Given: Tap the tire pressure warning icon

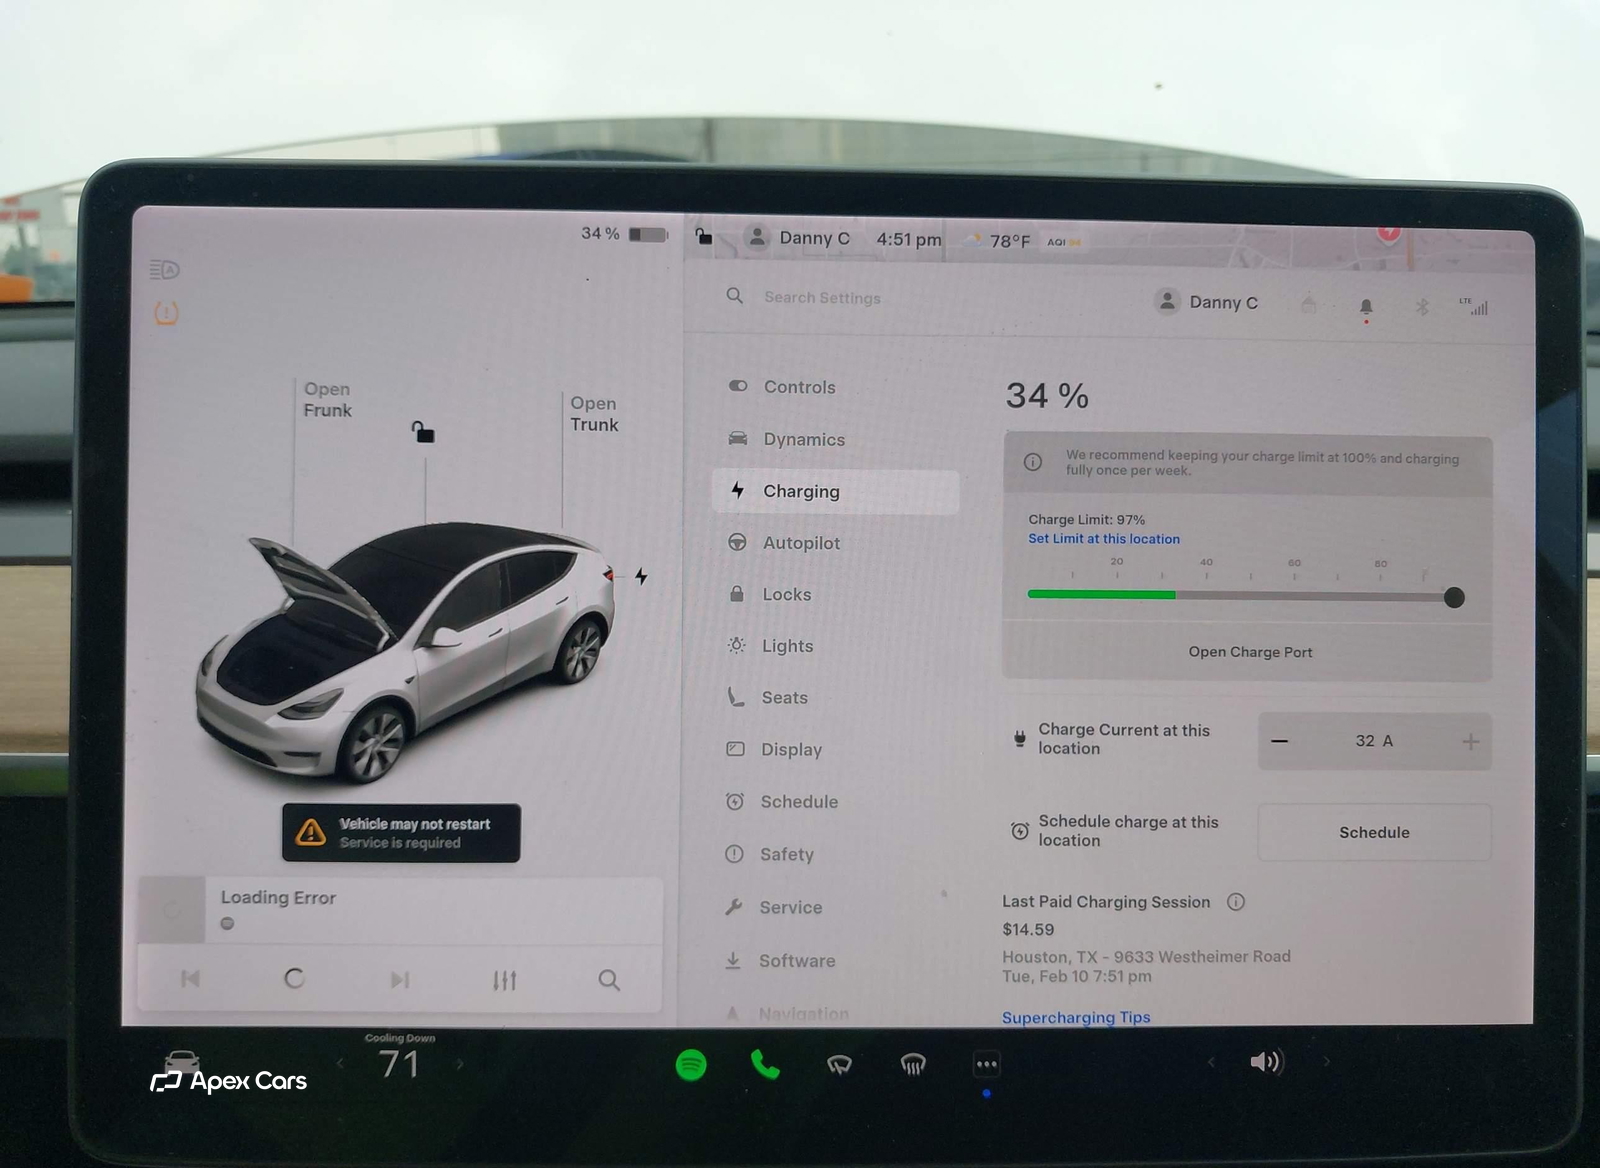Looking at the screenshot, I should (166, 313).
